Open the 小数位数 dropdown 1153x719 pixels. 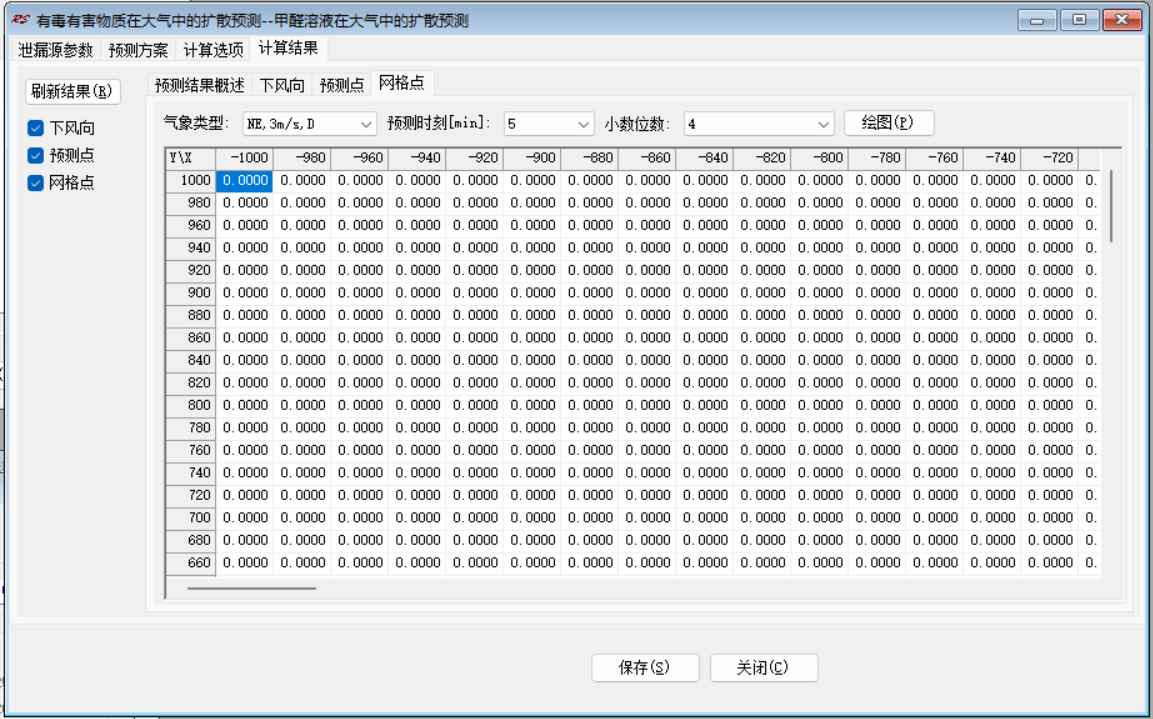[759, 124]
